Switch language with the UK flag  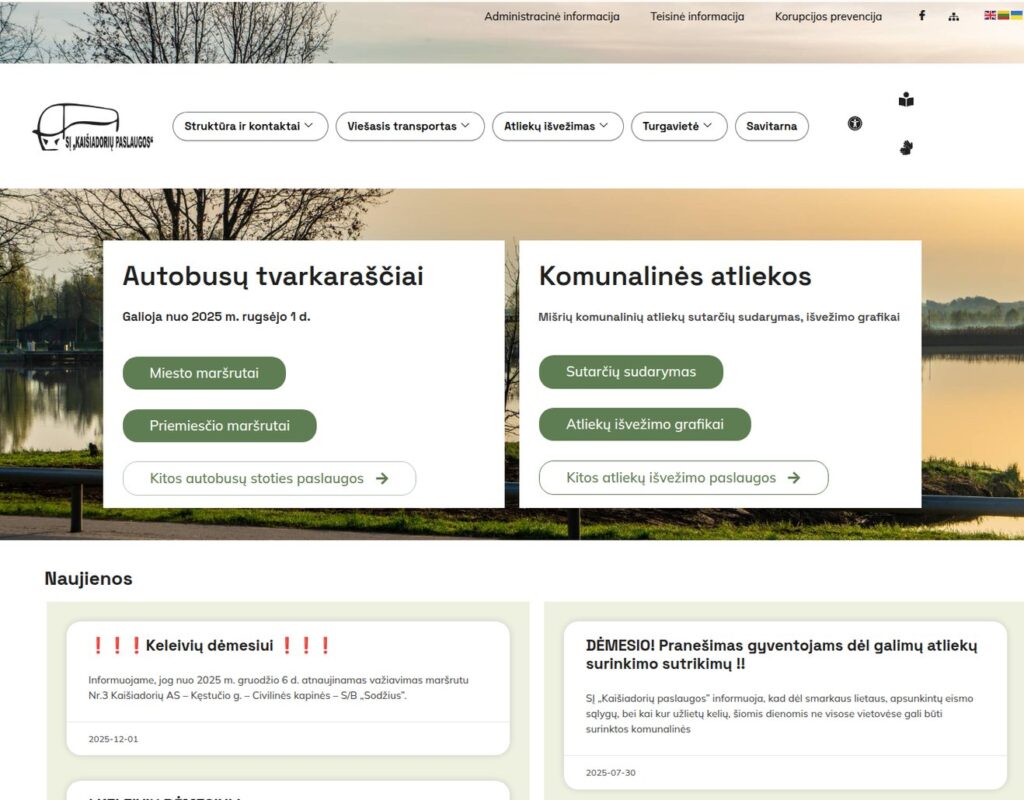point(990,15)
